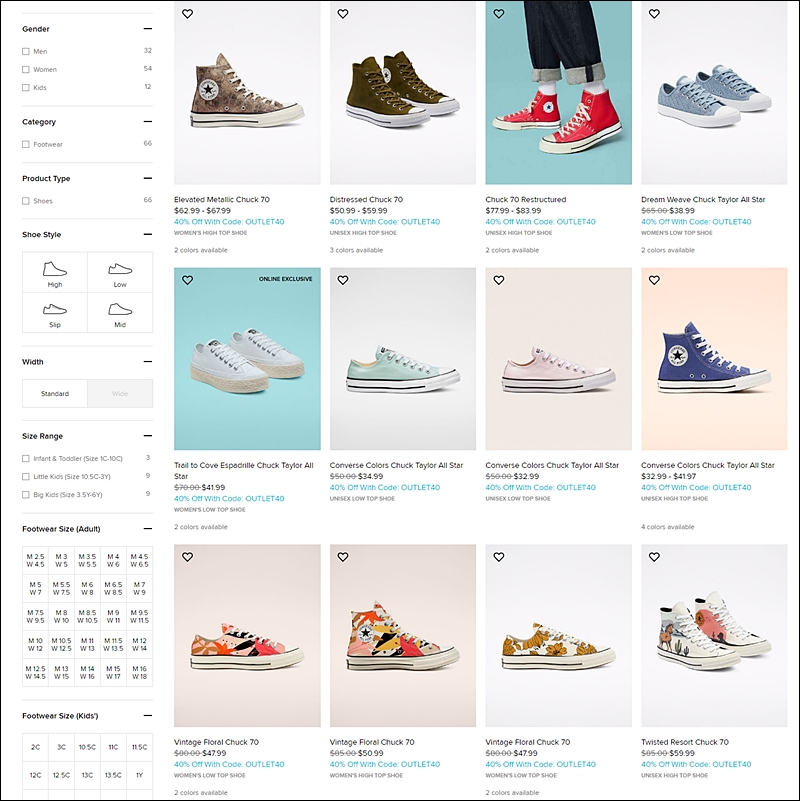This screenshot has height=801, width=800.
Task: Choose kids' size 2C
Action: coord(35,747)
